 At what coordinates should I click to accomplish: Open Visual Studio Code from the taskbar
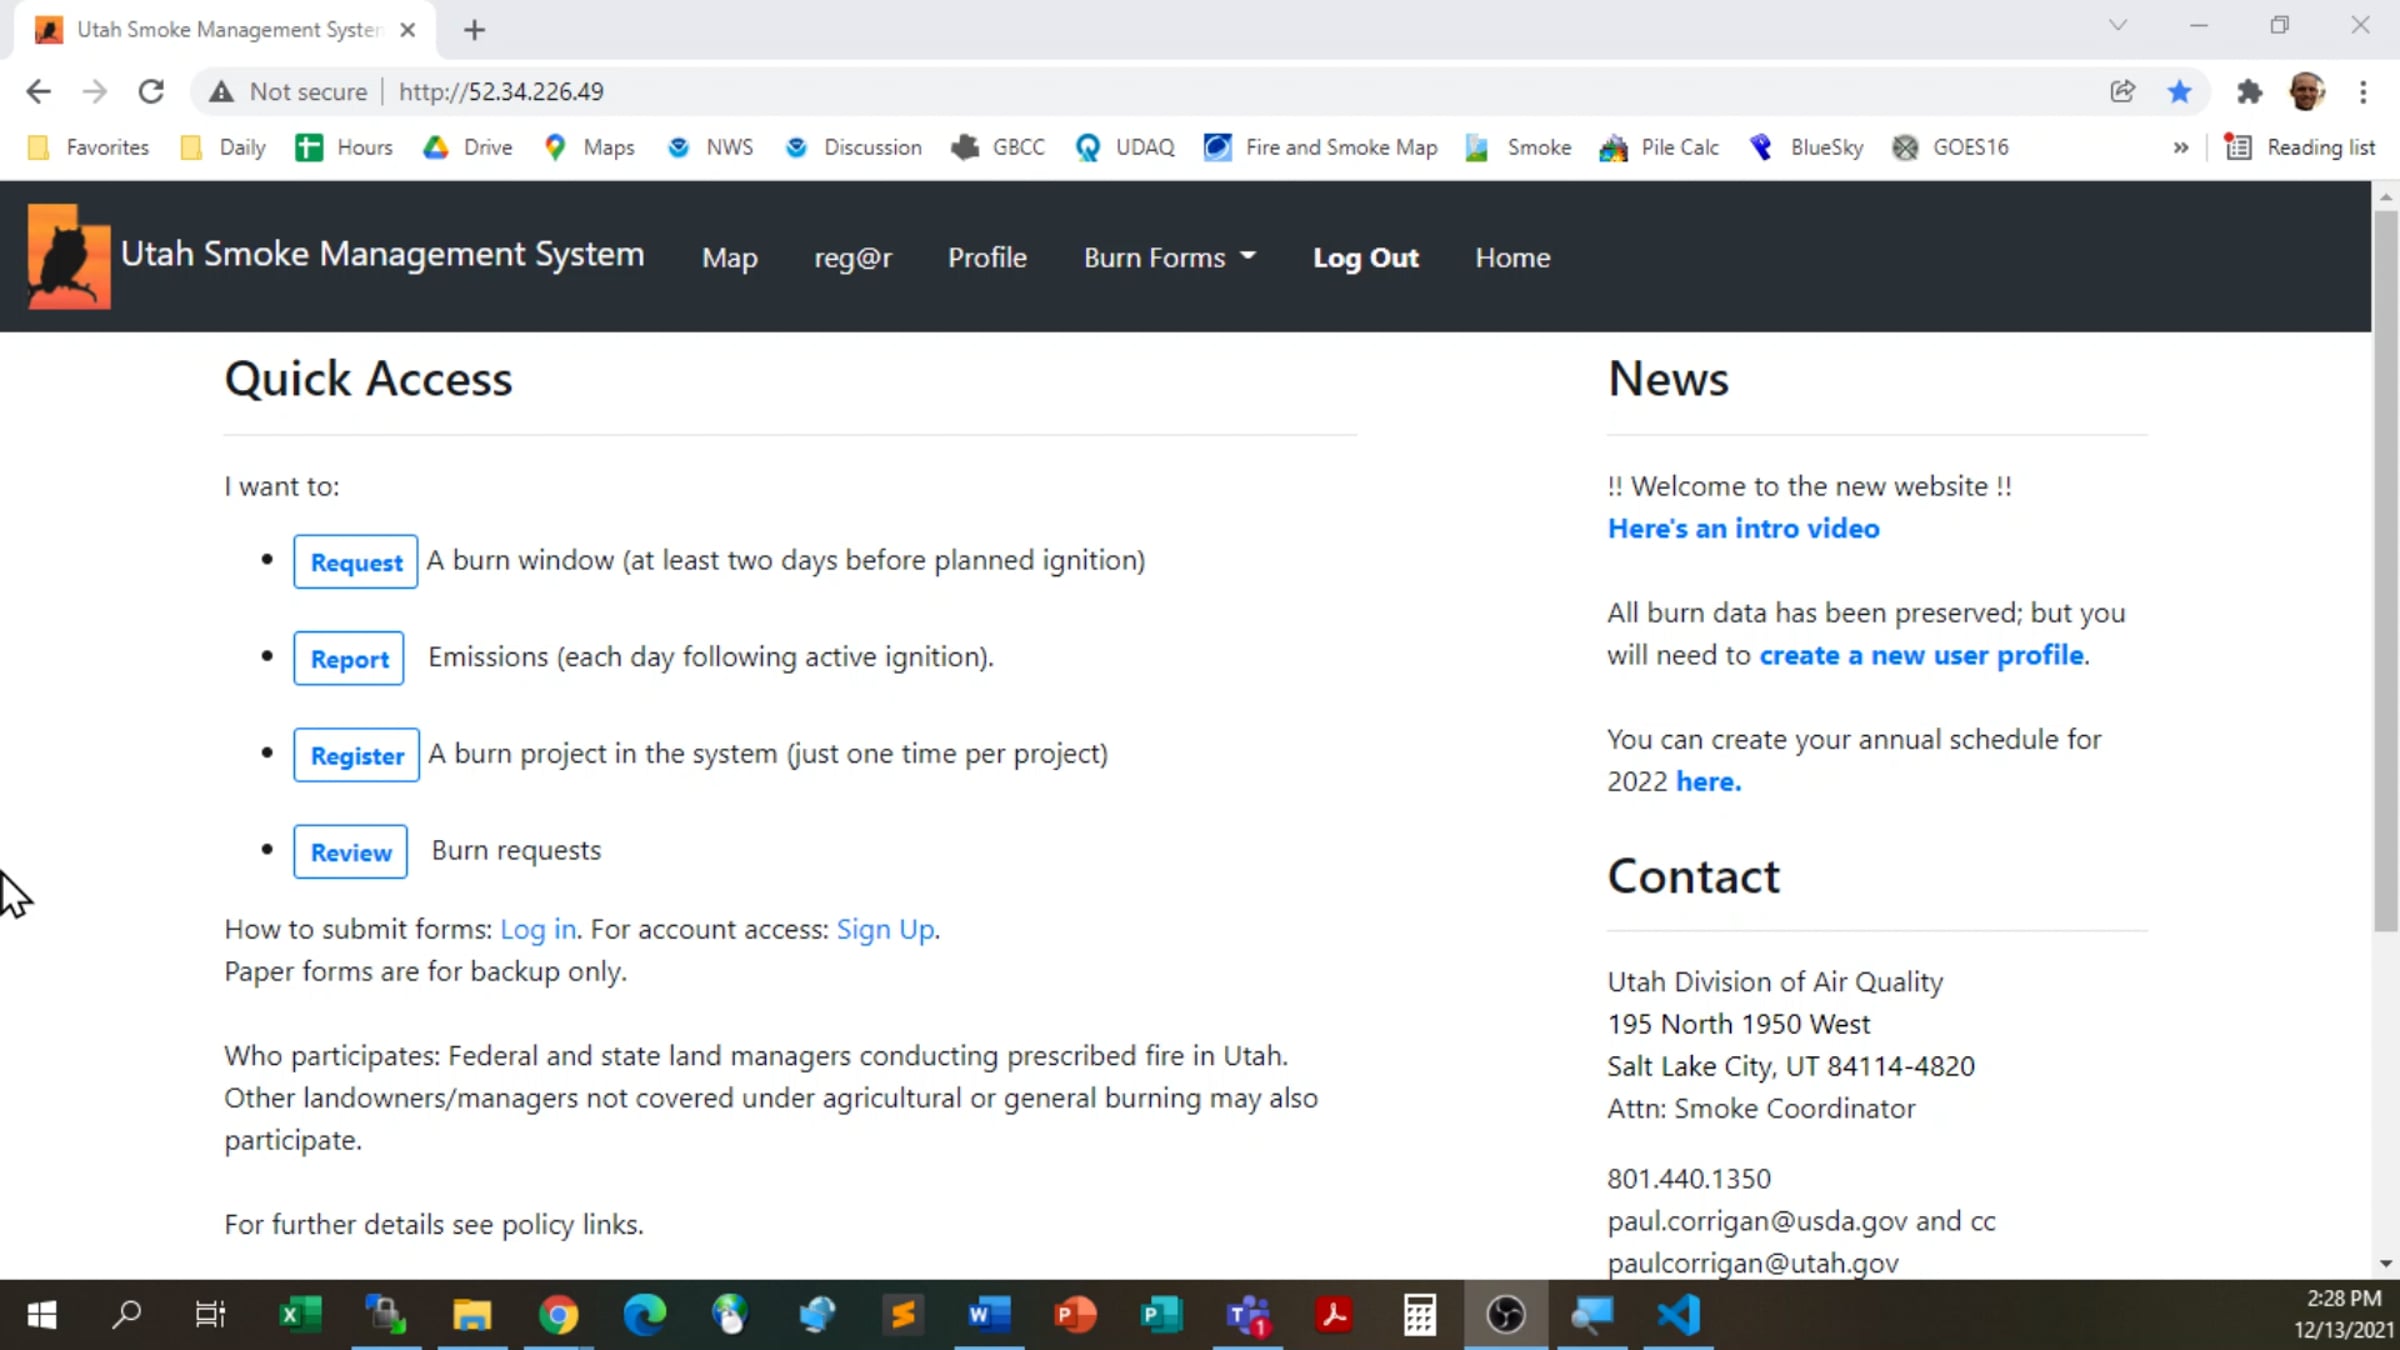(x=1679, y=1315)
